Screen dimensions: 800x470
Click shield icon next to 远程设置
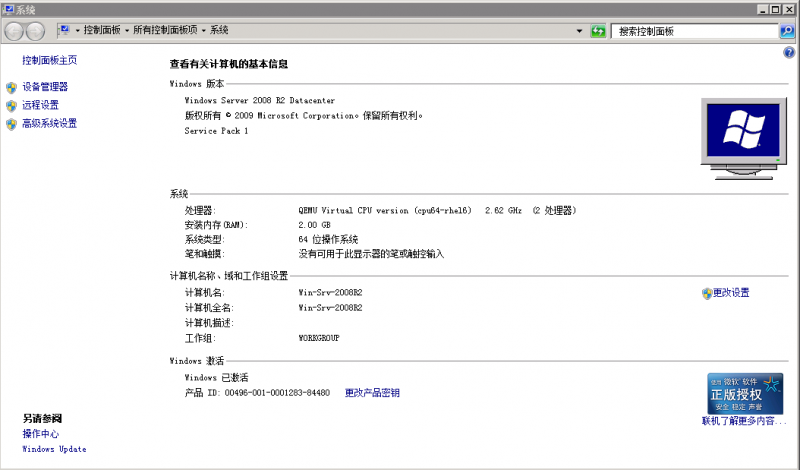tap(11, 106)
